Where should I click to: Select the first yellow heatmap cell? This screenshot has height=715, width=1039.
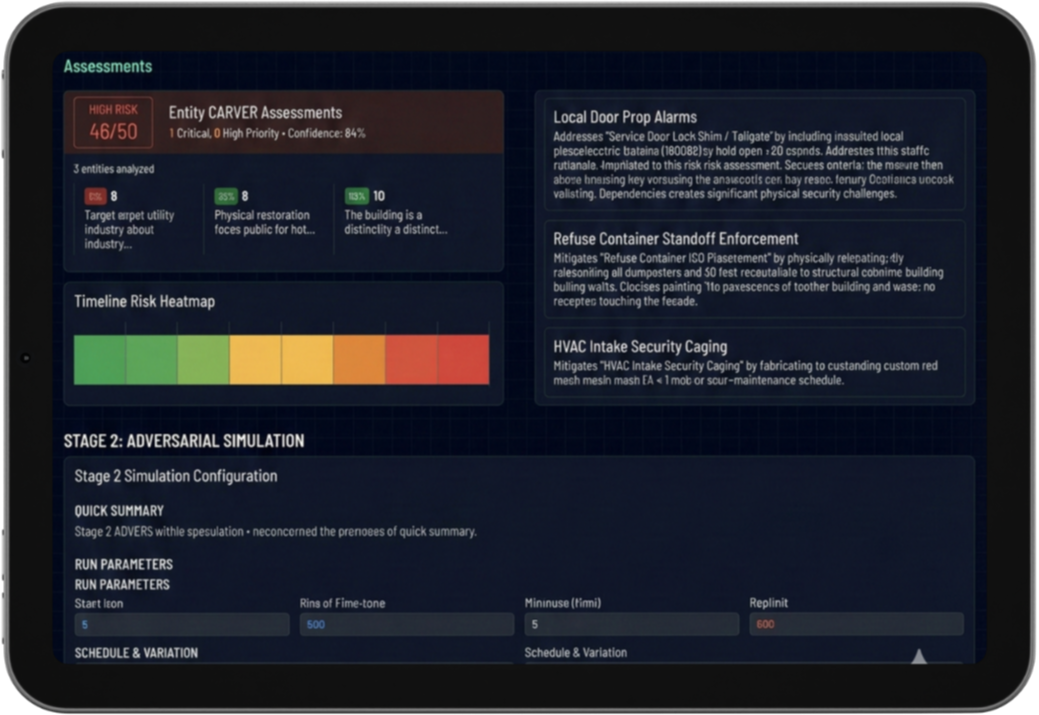255,359
